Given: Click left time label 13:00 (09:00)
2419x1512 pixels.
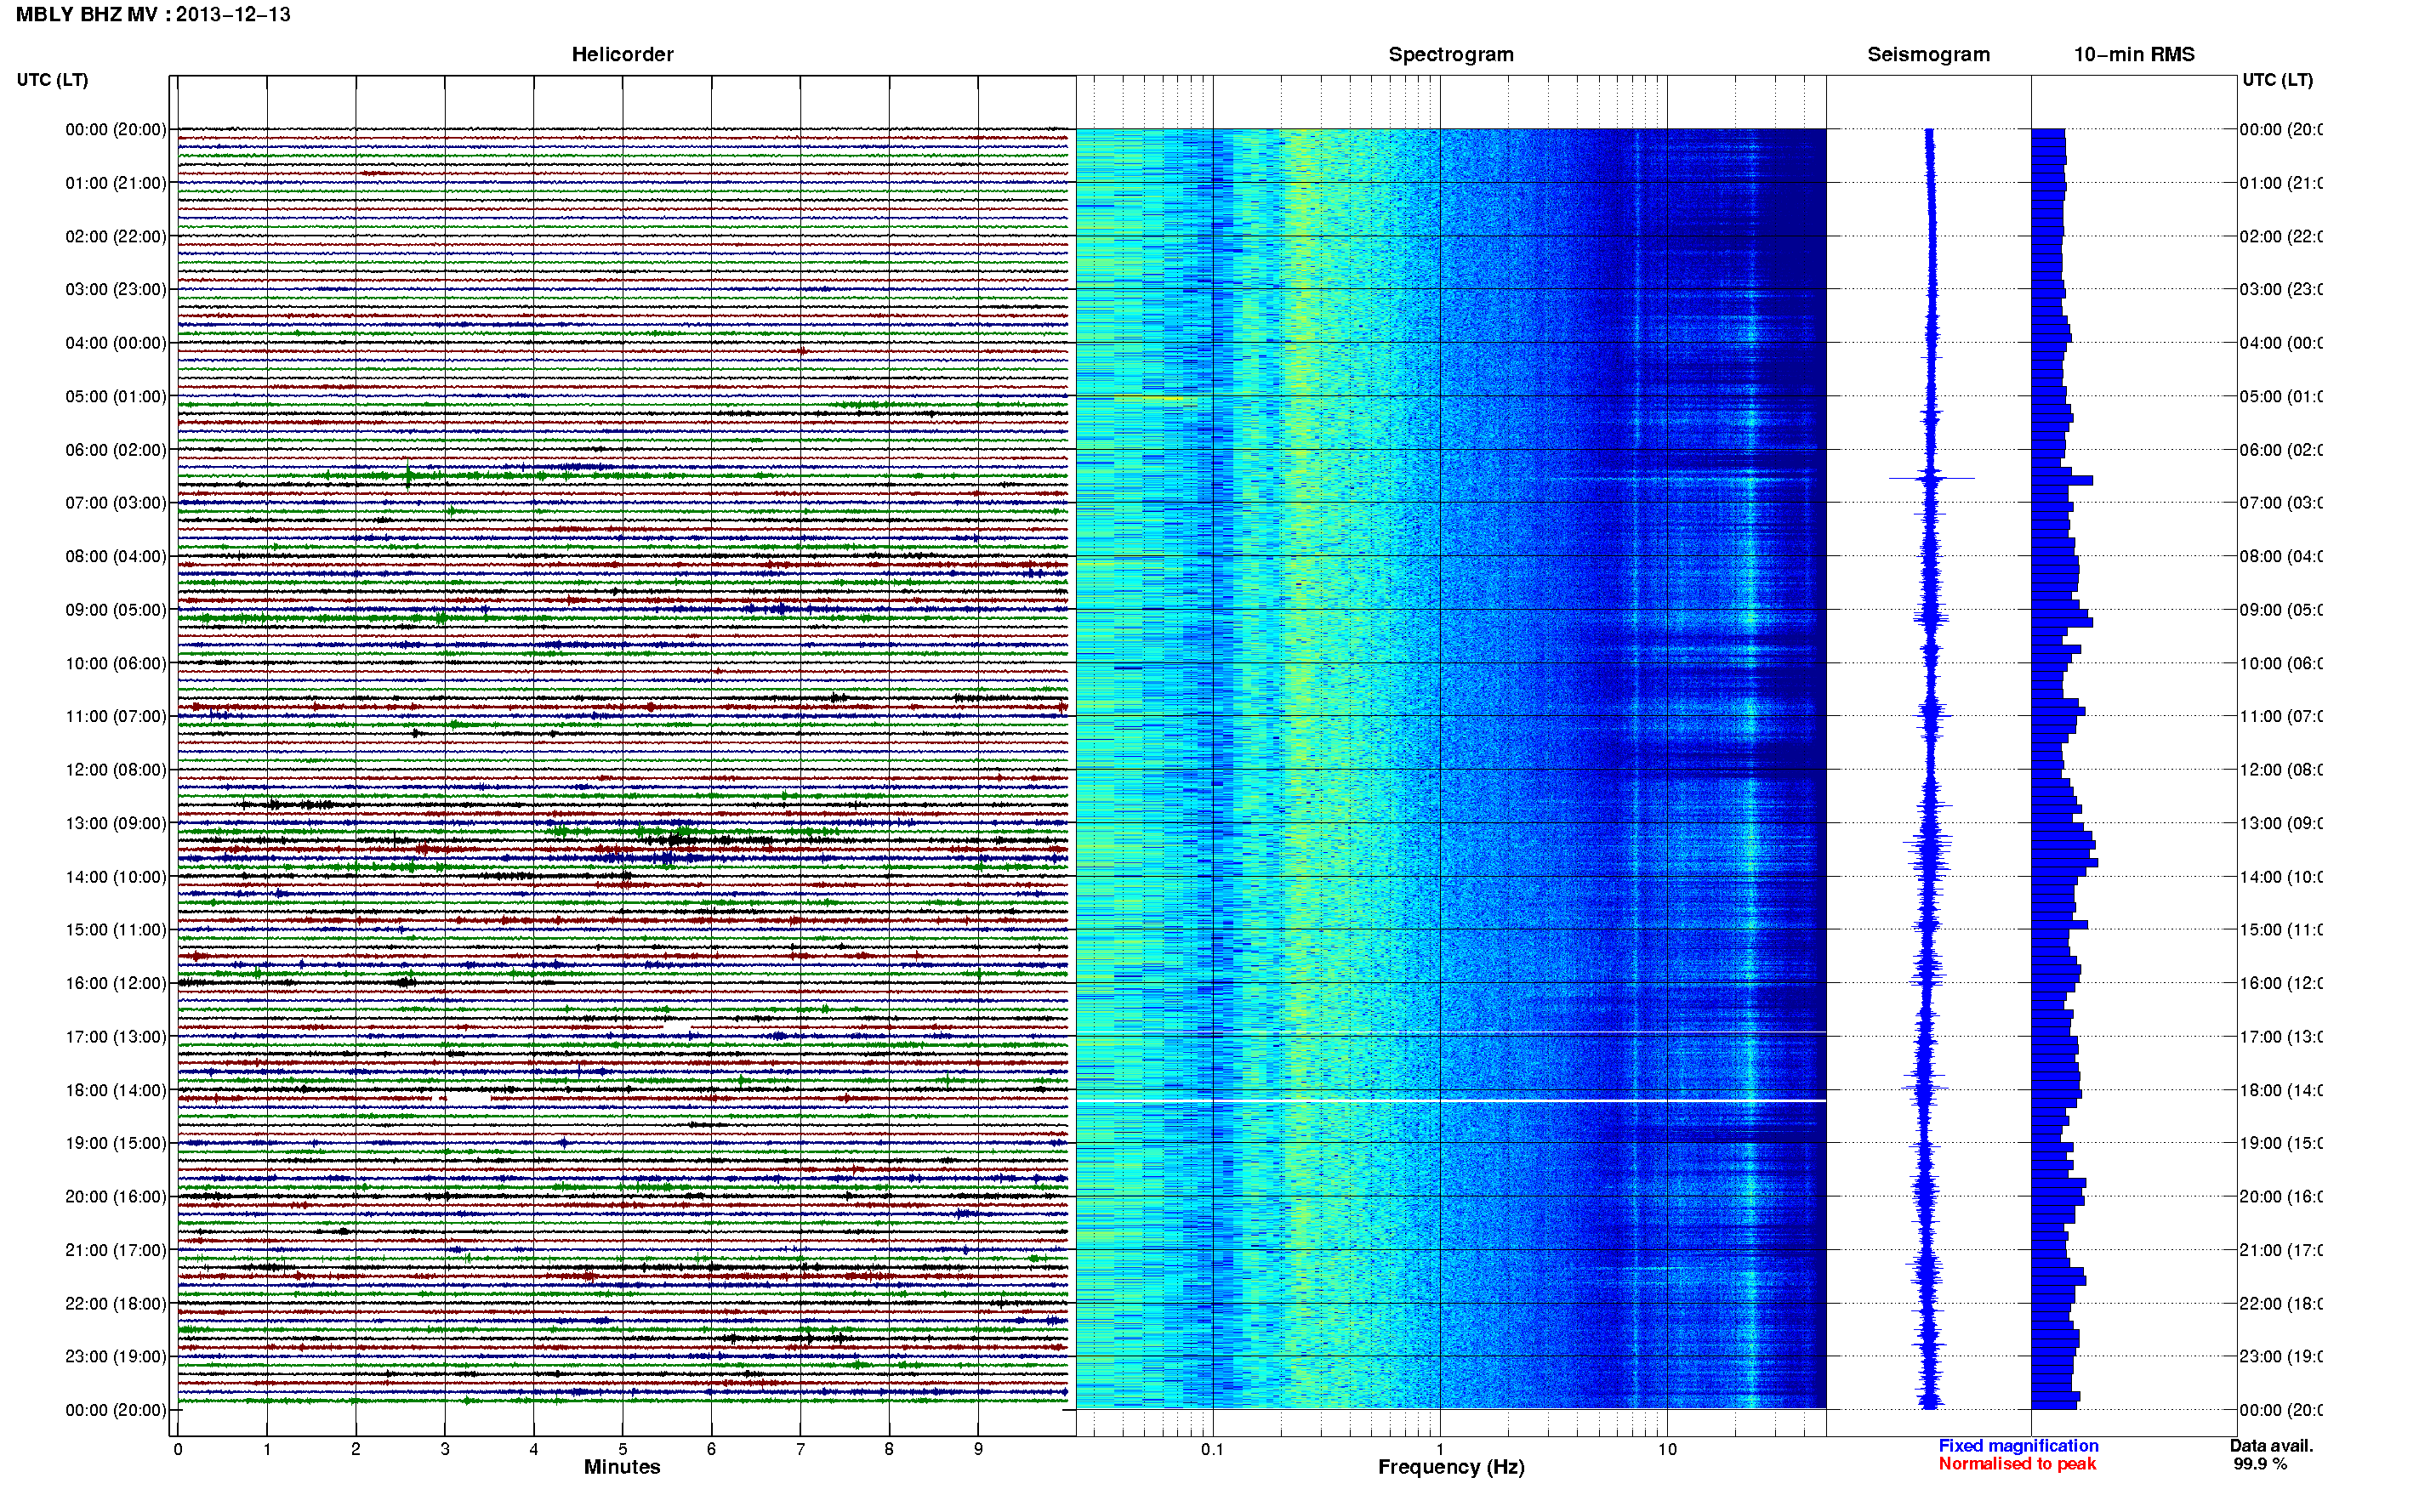Looking at the screenshot, I should click(x=116, y=823).
